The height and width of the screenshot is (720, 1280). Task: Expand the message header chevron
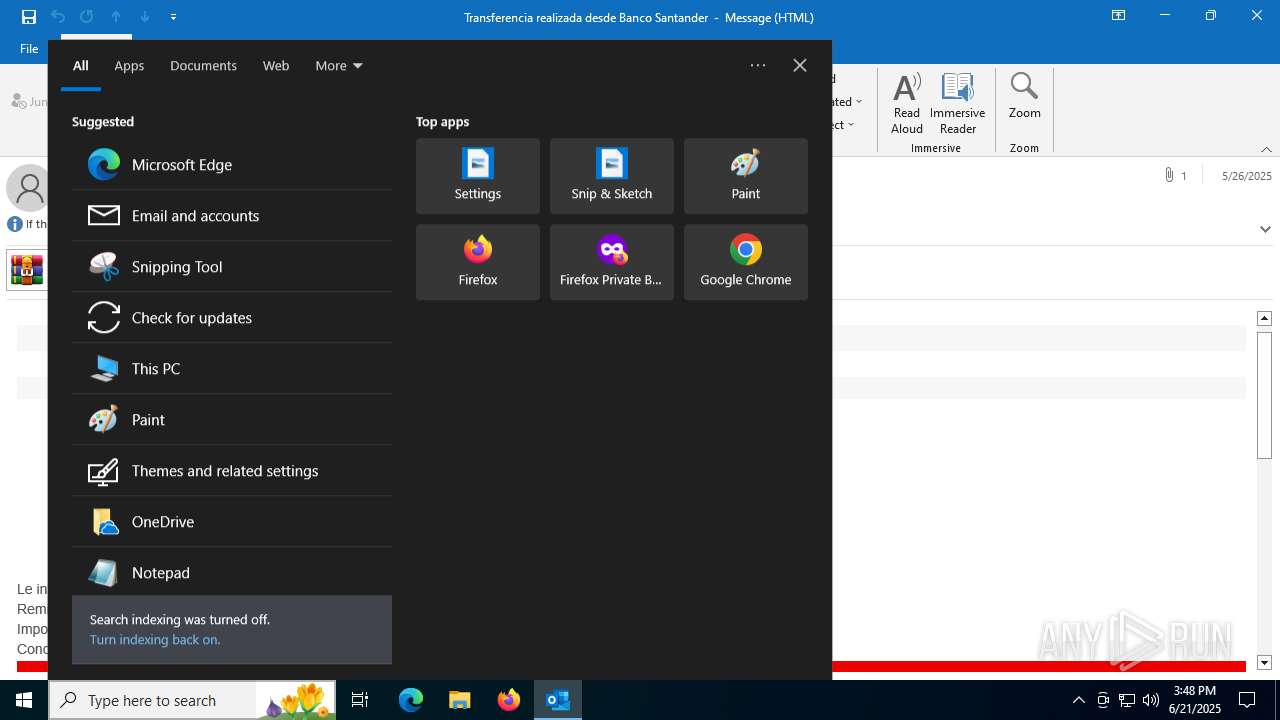(1265, 229)
